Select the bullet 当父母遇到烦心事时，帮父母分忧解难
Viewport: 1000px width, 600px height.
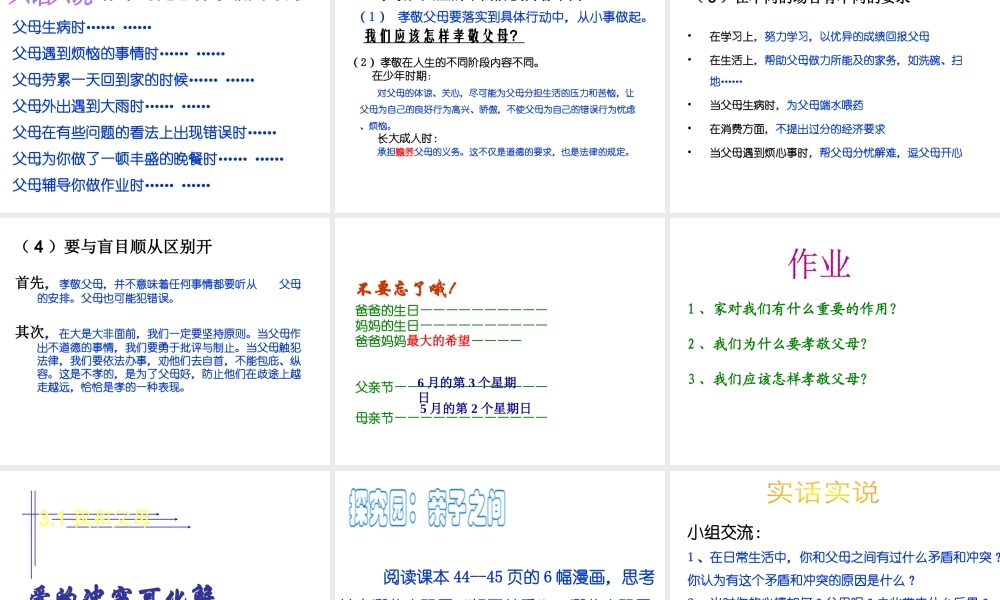(x=835, y=152)
